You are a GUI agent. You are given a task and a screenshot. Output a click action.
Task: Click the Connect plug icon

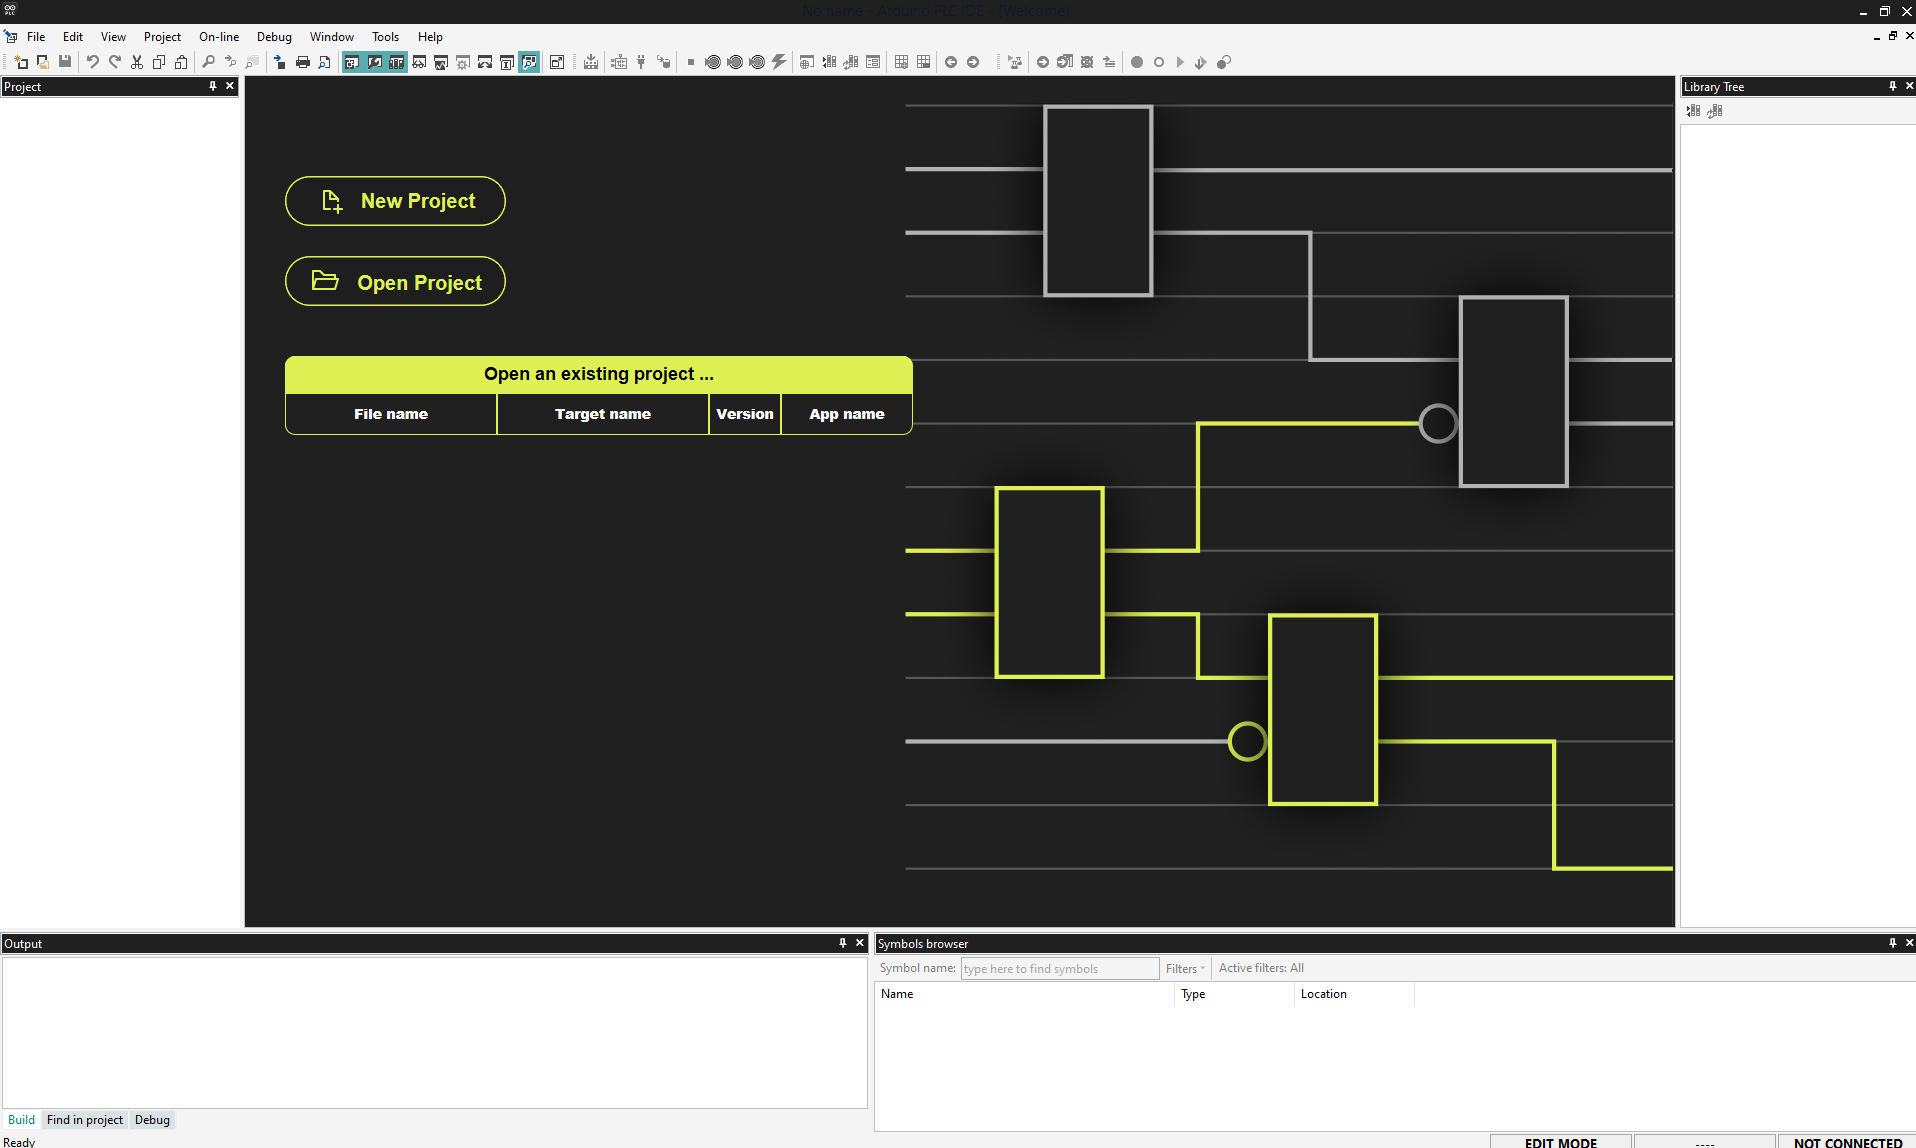pos(641,62)
